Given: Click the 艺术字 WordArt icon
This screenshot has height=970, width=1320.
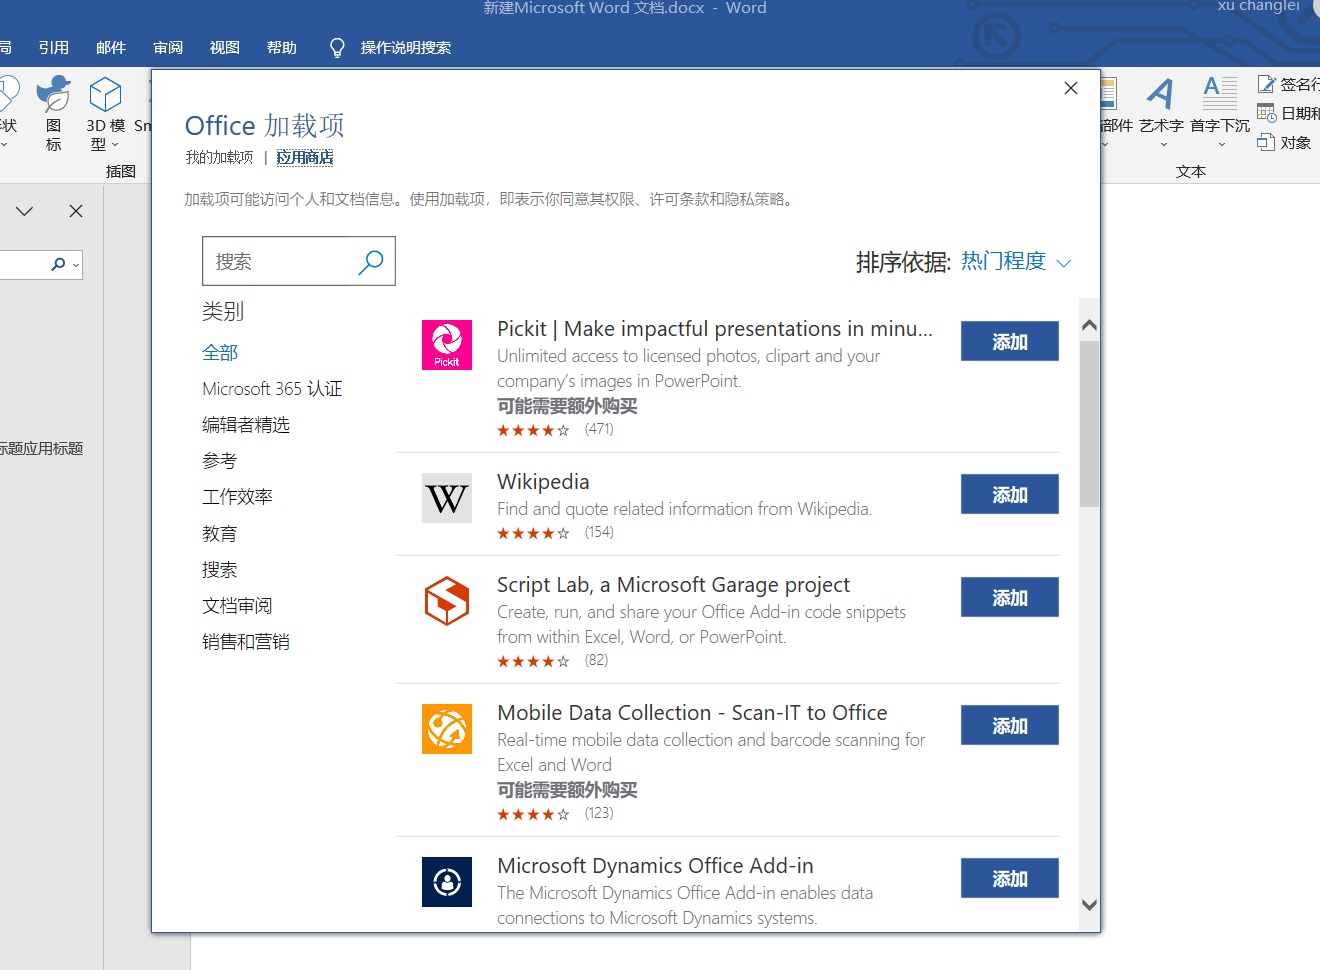Looking at the screenshot, I should (1160, 94).
